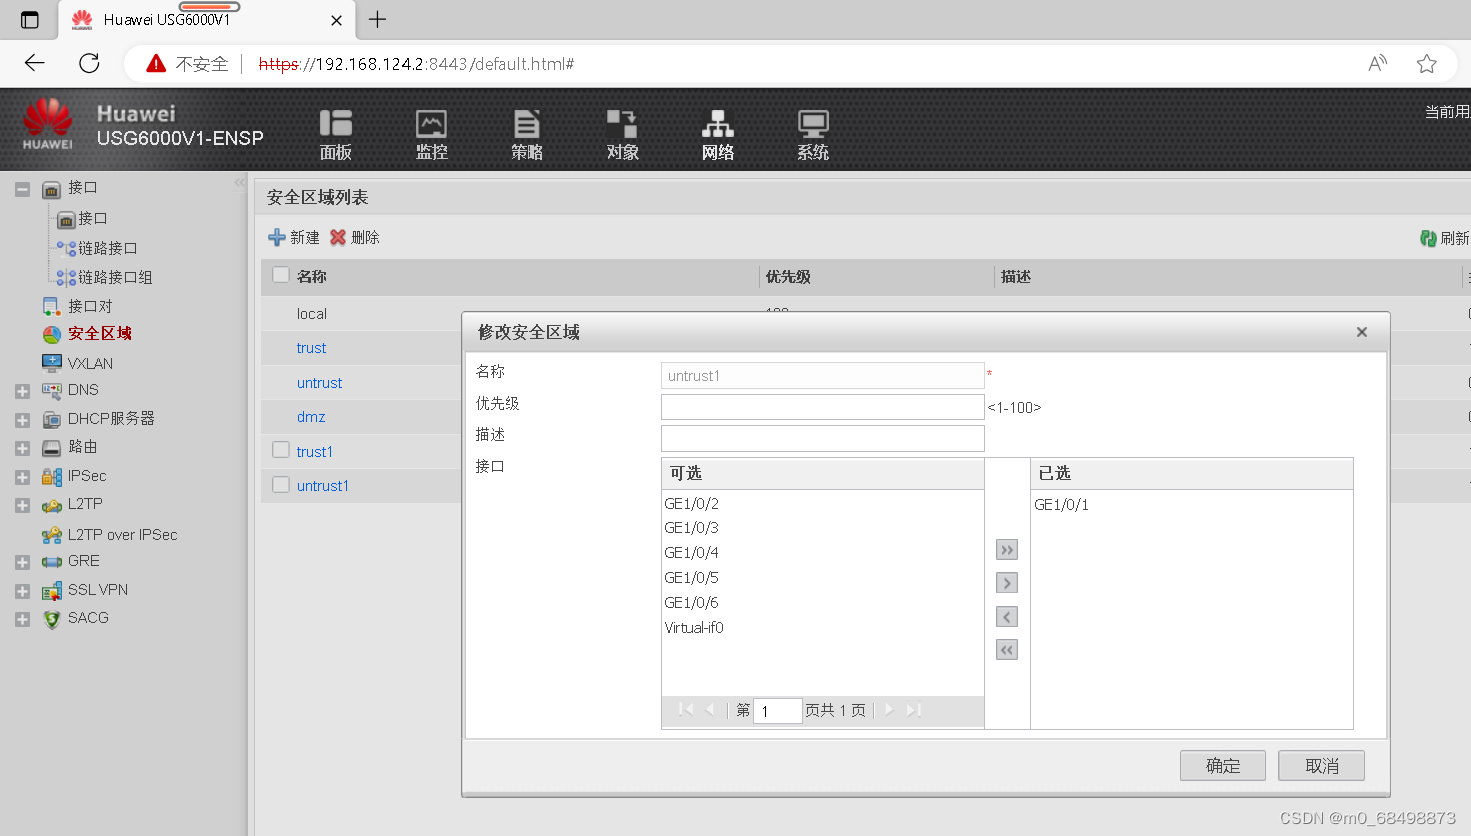Screen dimensions: 1471x836
Task: Expand the 路由 routing node
Action: pos(22,447)
